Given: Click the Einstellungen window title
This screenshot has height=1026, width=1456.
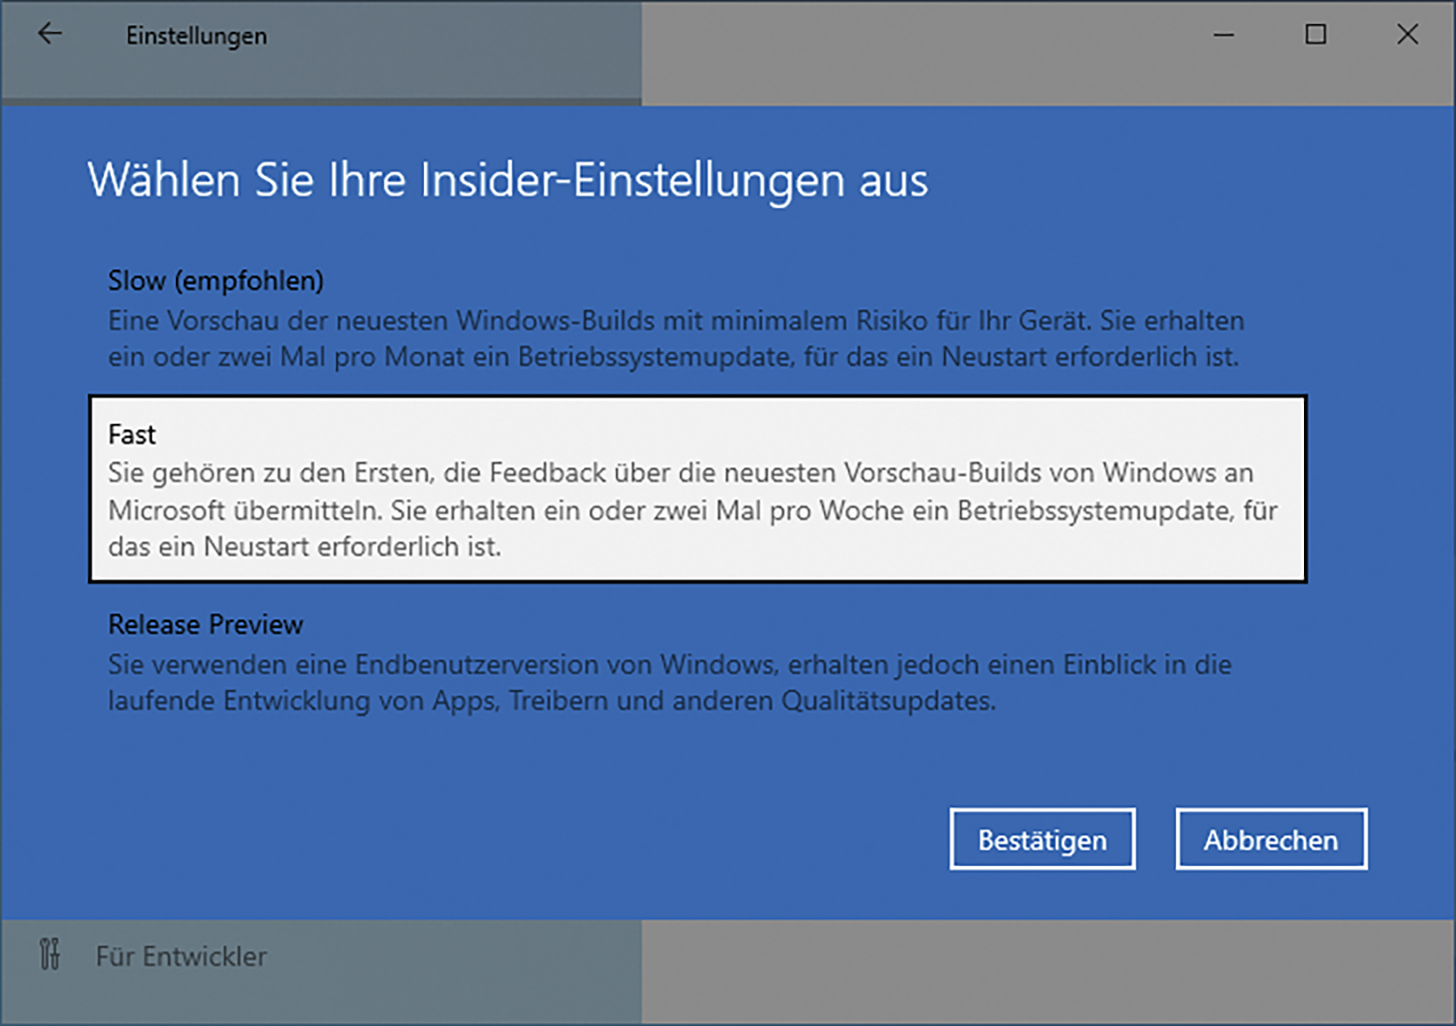Looking at the screenshot, I should point(196,36).
